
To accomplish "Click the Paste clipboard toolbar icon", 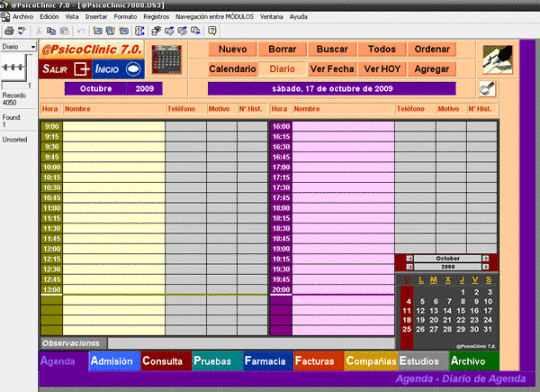I will coord(64,31).
